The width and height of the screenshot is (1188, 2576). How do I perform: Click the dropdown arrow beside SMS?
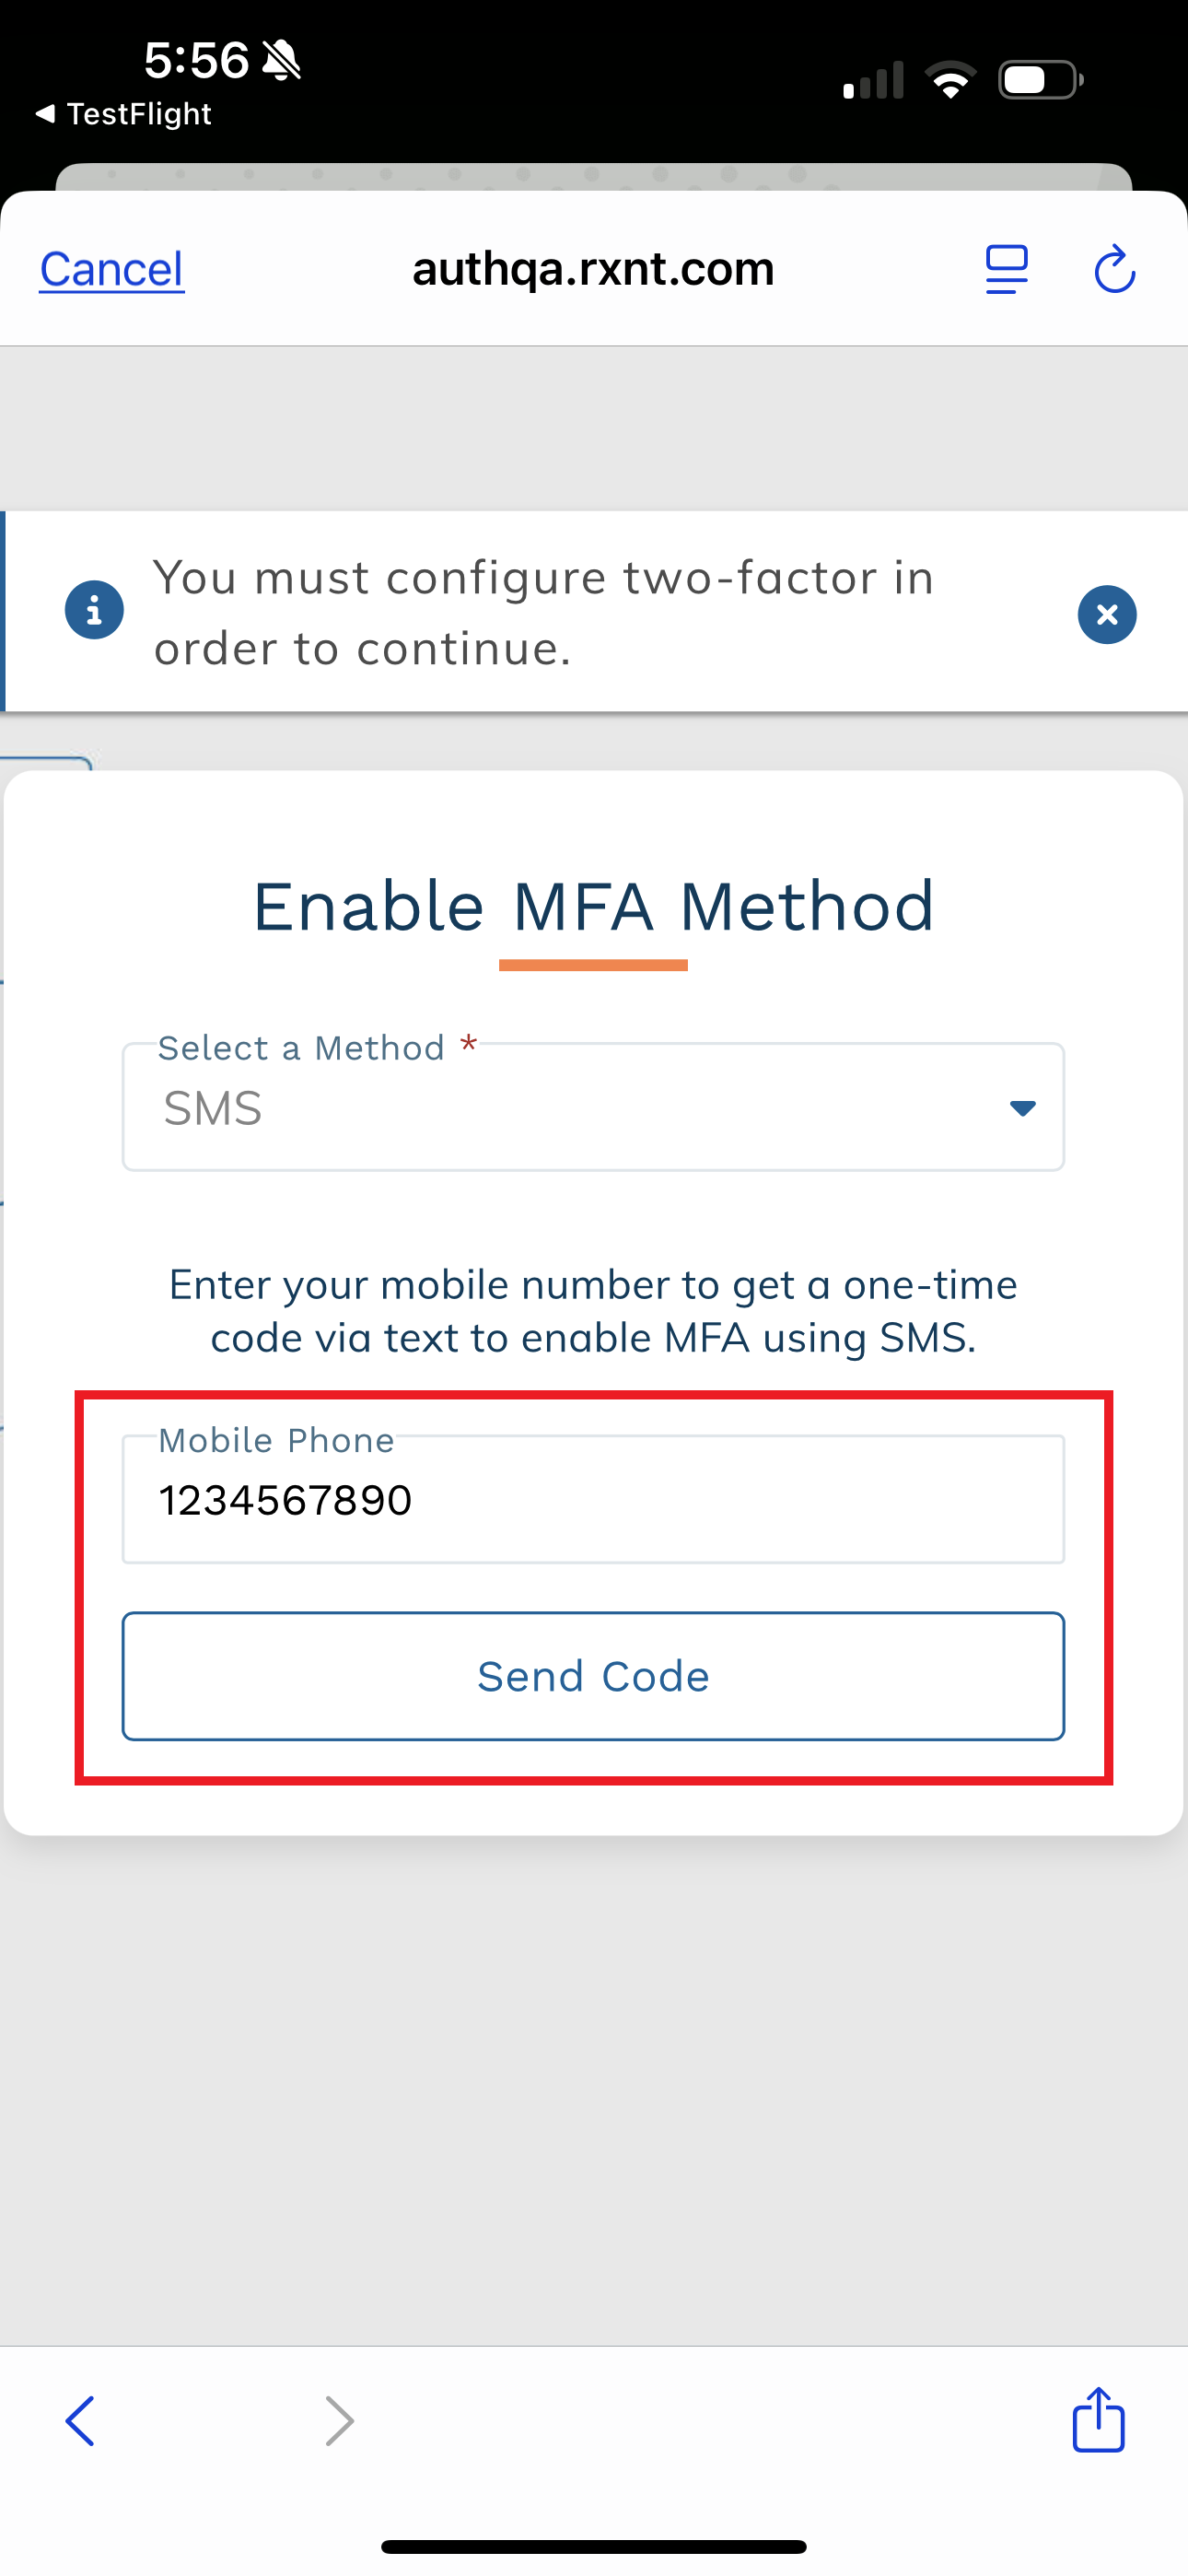click(x=1022, y=1108)
